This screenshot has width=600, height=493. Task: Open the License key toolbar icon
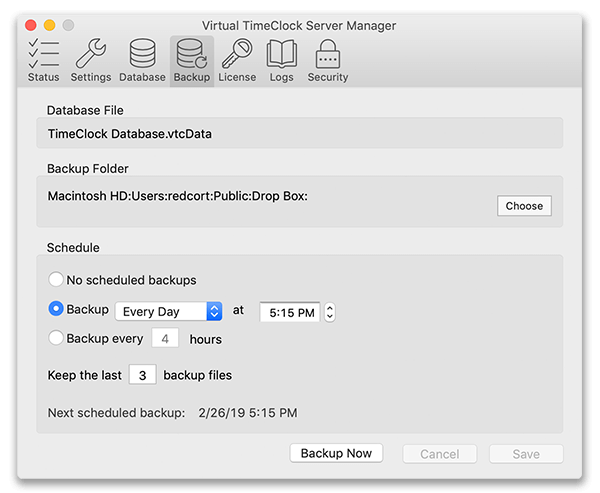pyautogui.click(x=237, y=60)
